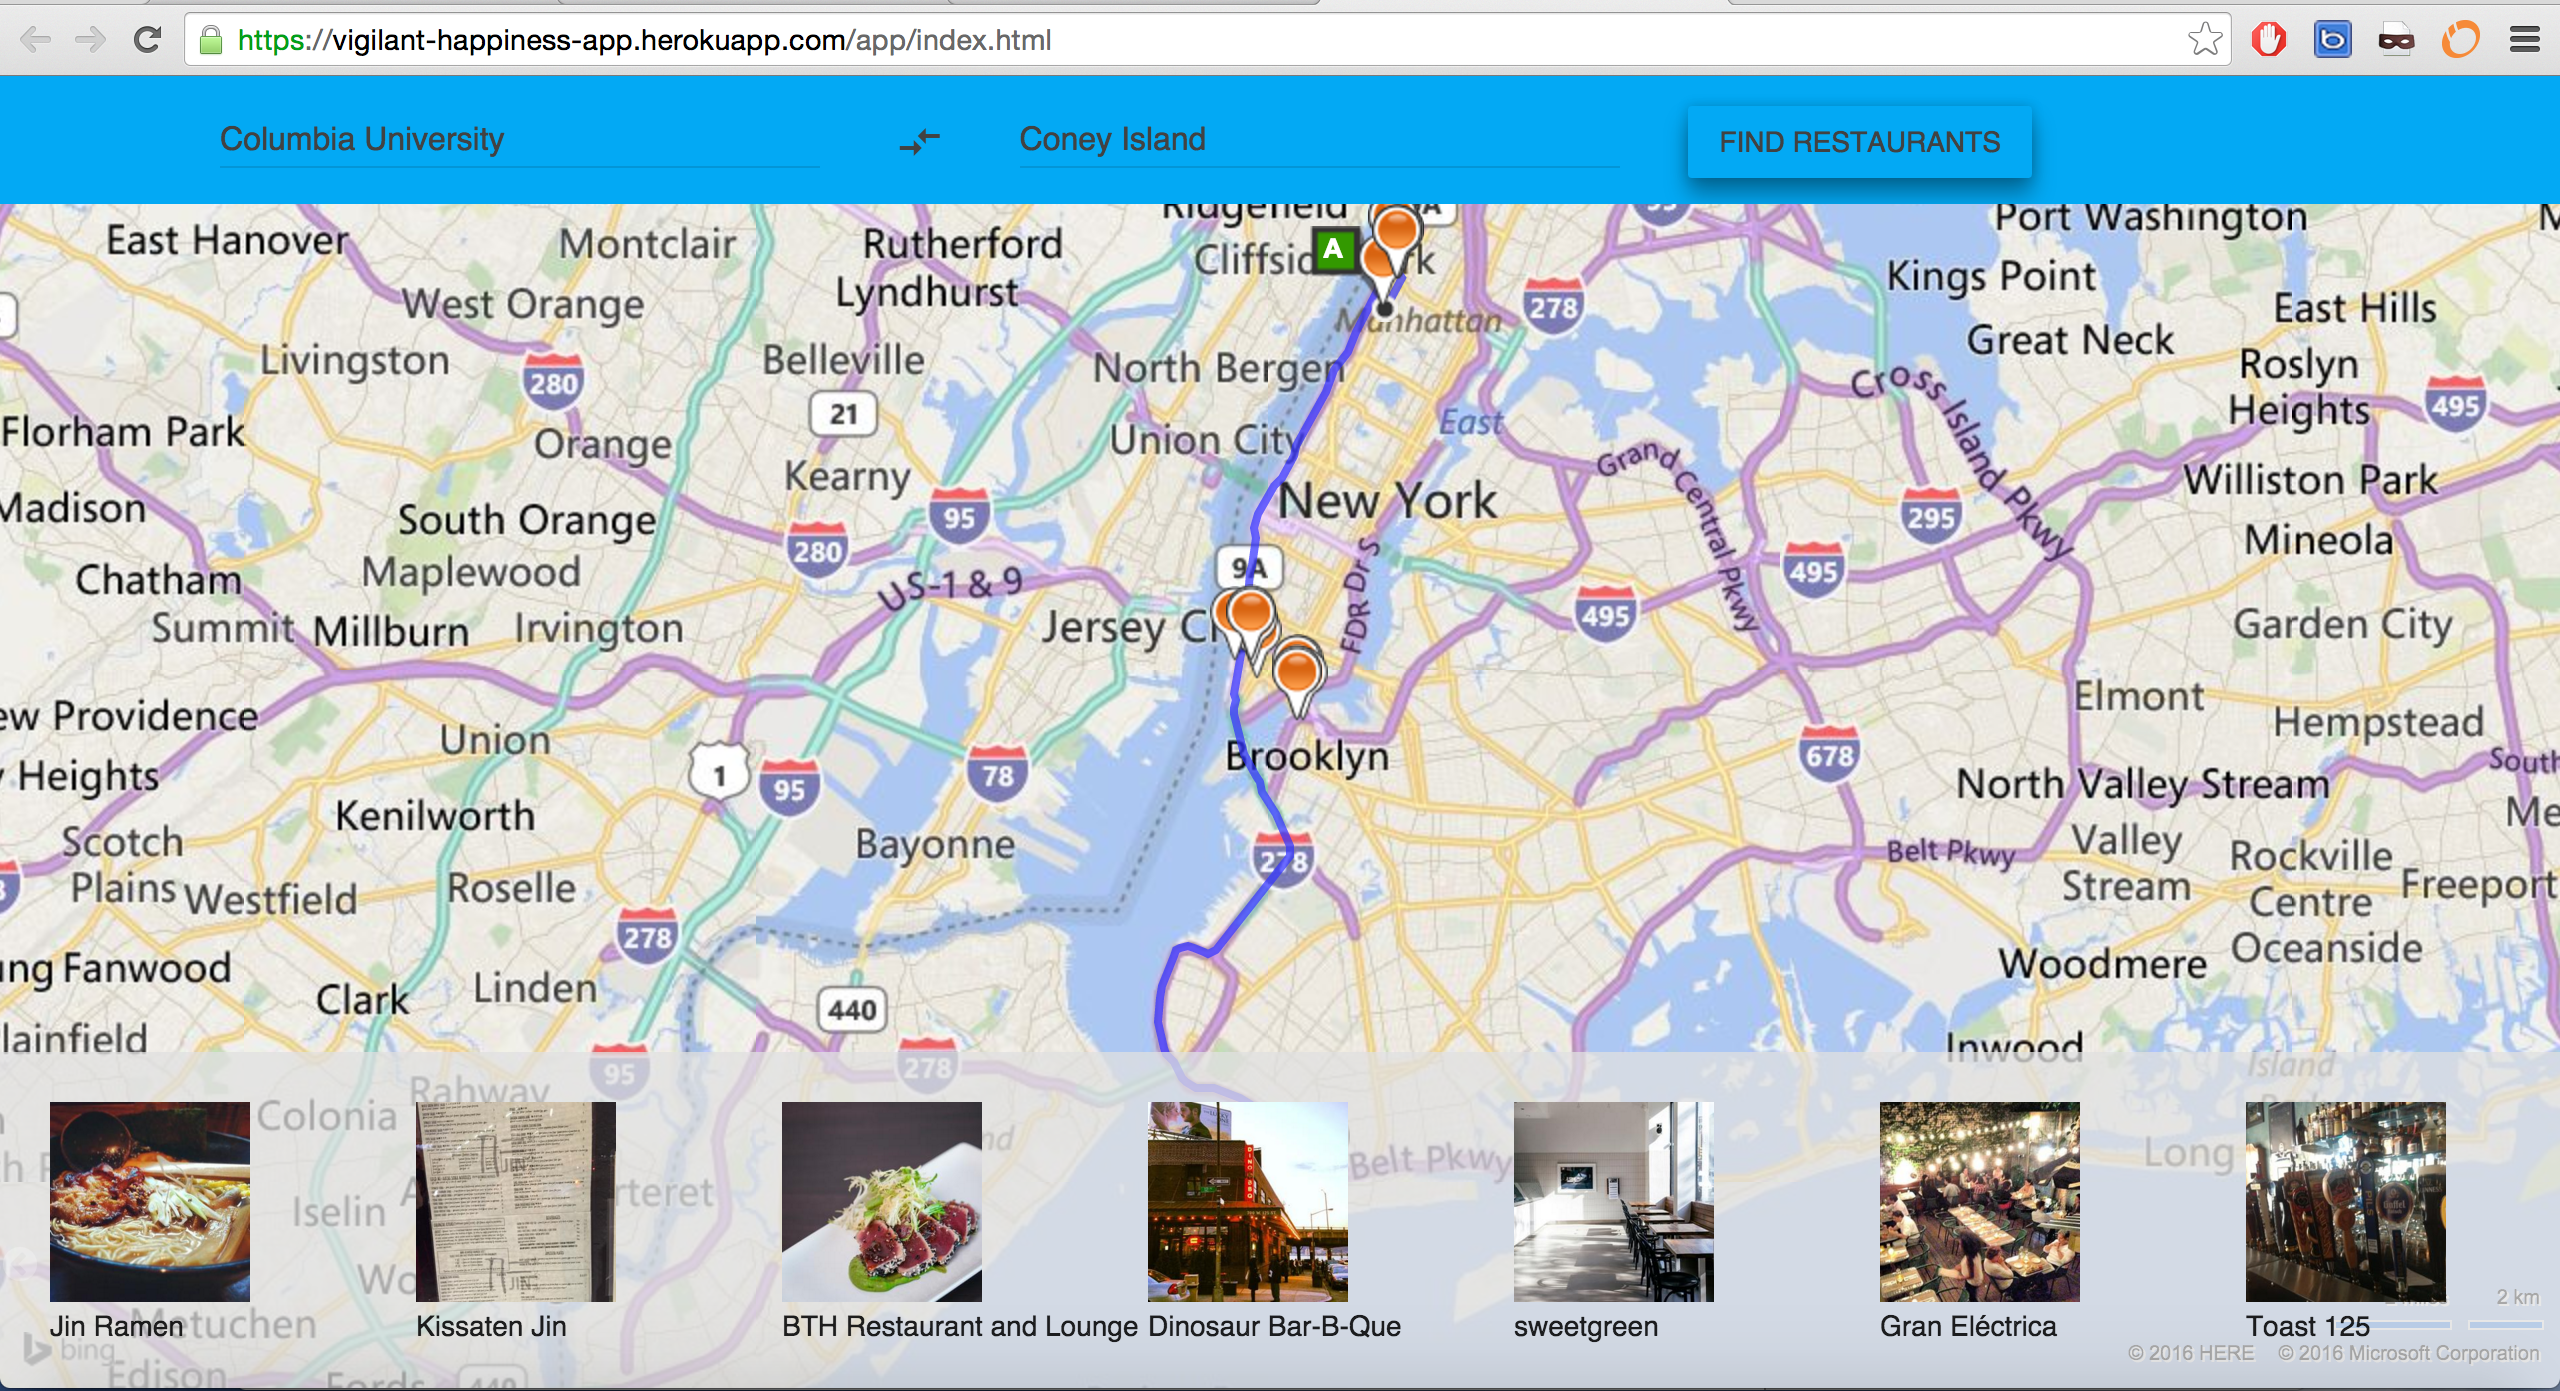Click the browser reload icon
The image size is (2560, 1391).
click(x=148, y=40)
